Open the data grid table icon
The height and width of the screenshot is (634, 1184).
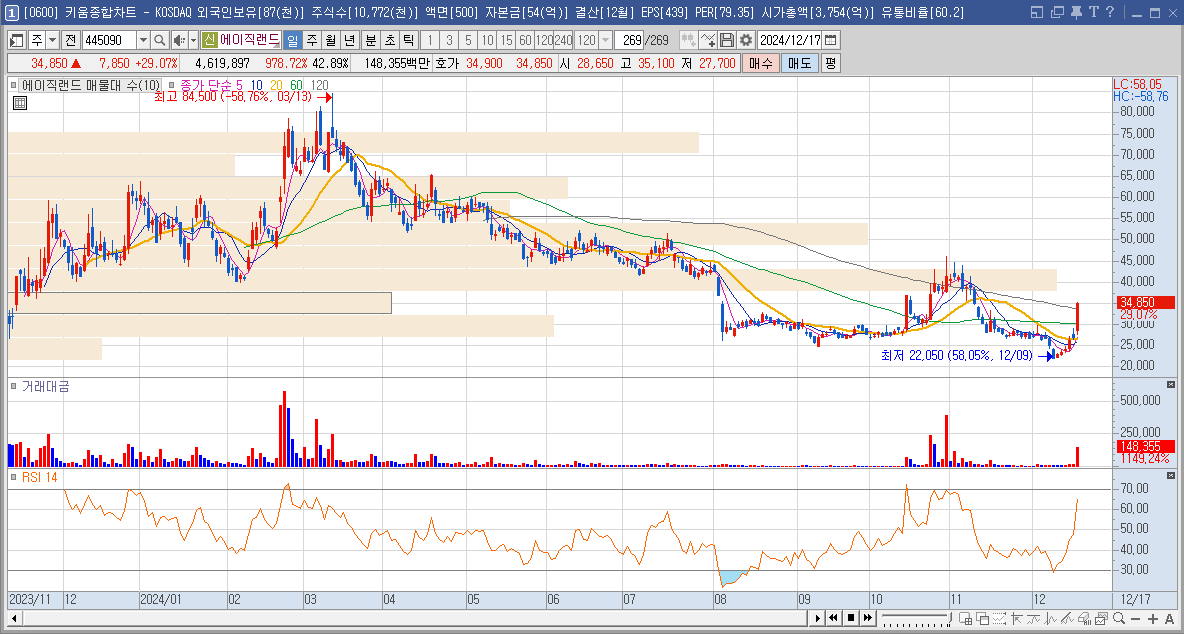pos(20,103)
